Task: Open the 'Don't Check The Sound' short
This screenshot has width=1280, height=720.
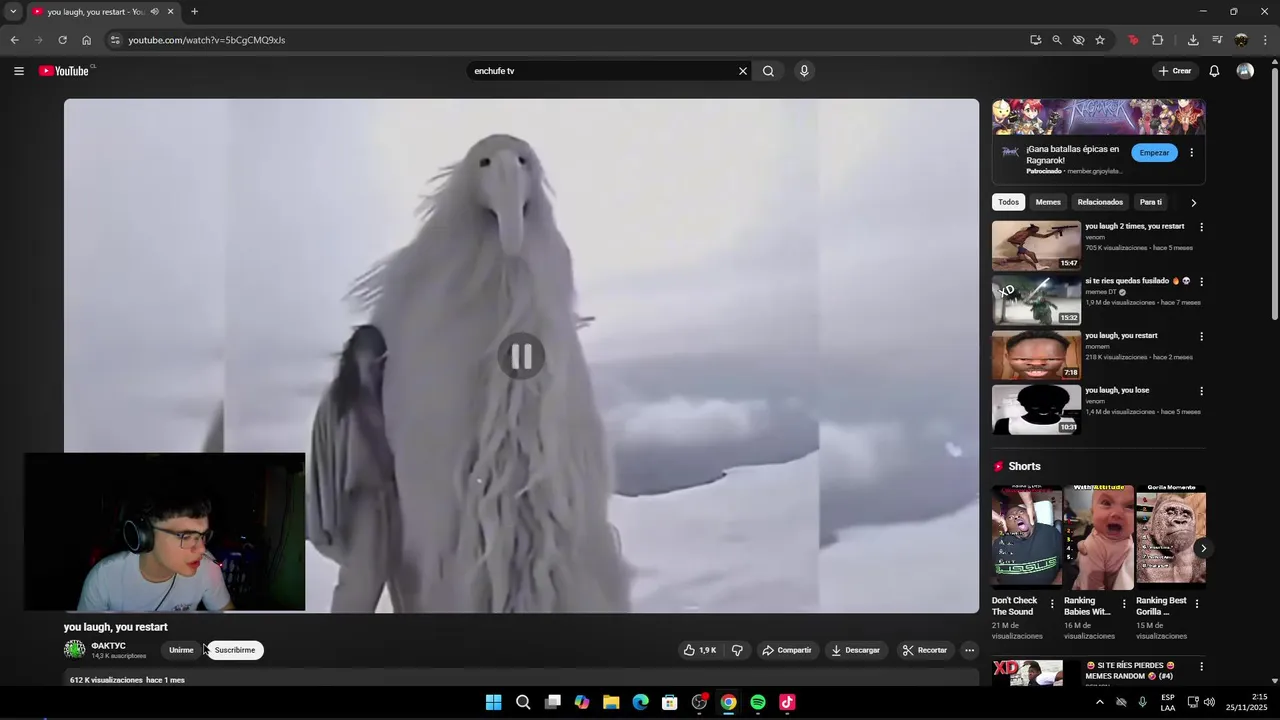Action: tap(1027, 537)
